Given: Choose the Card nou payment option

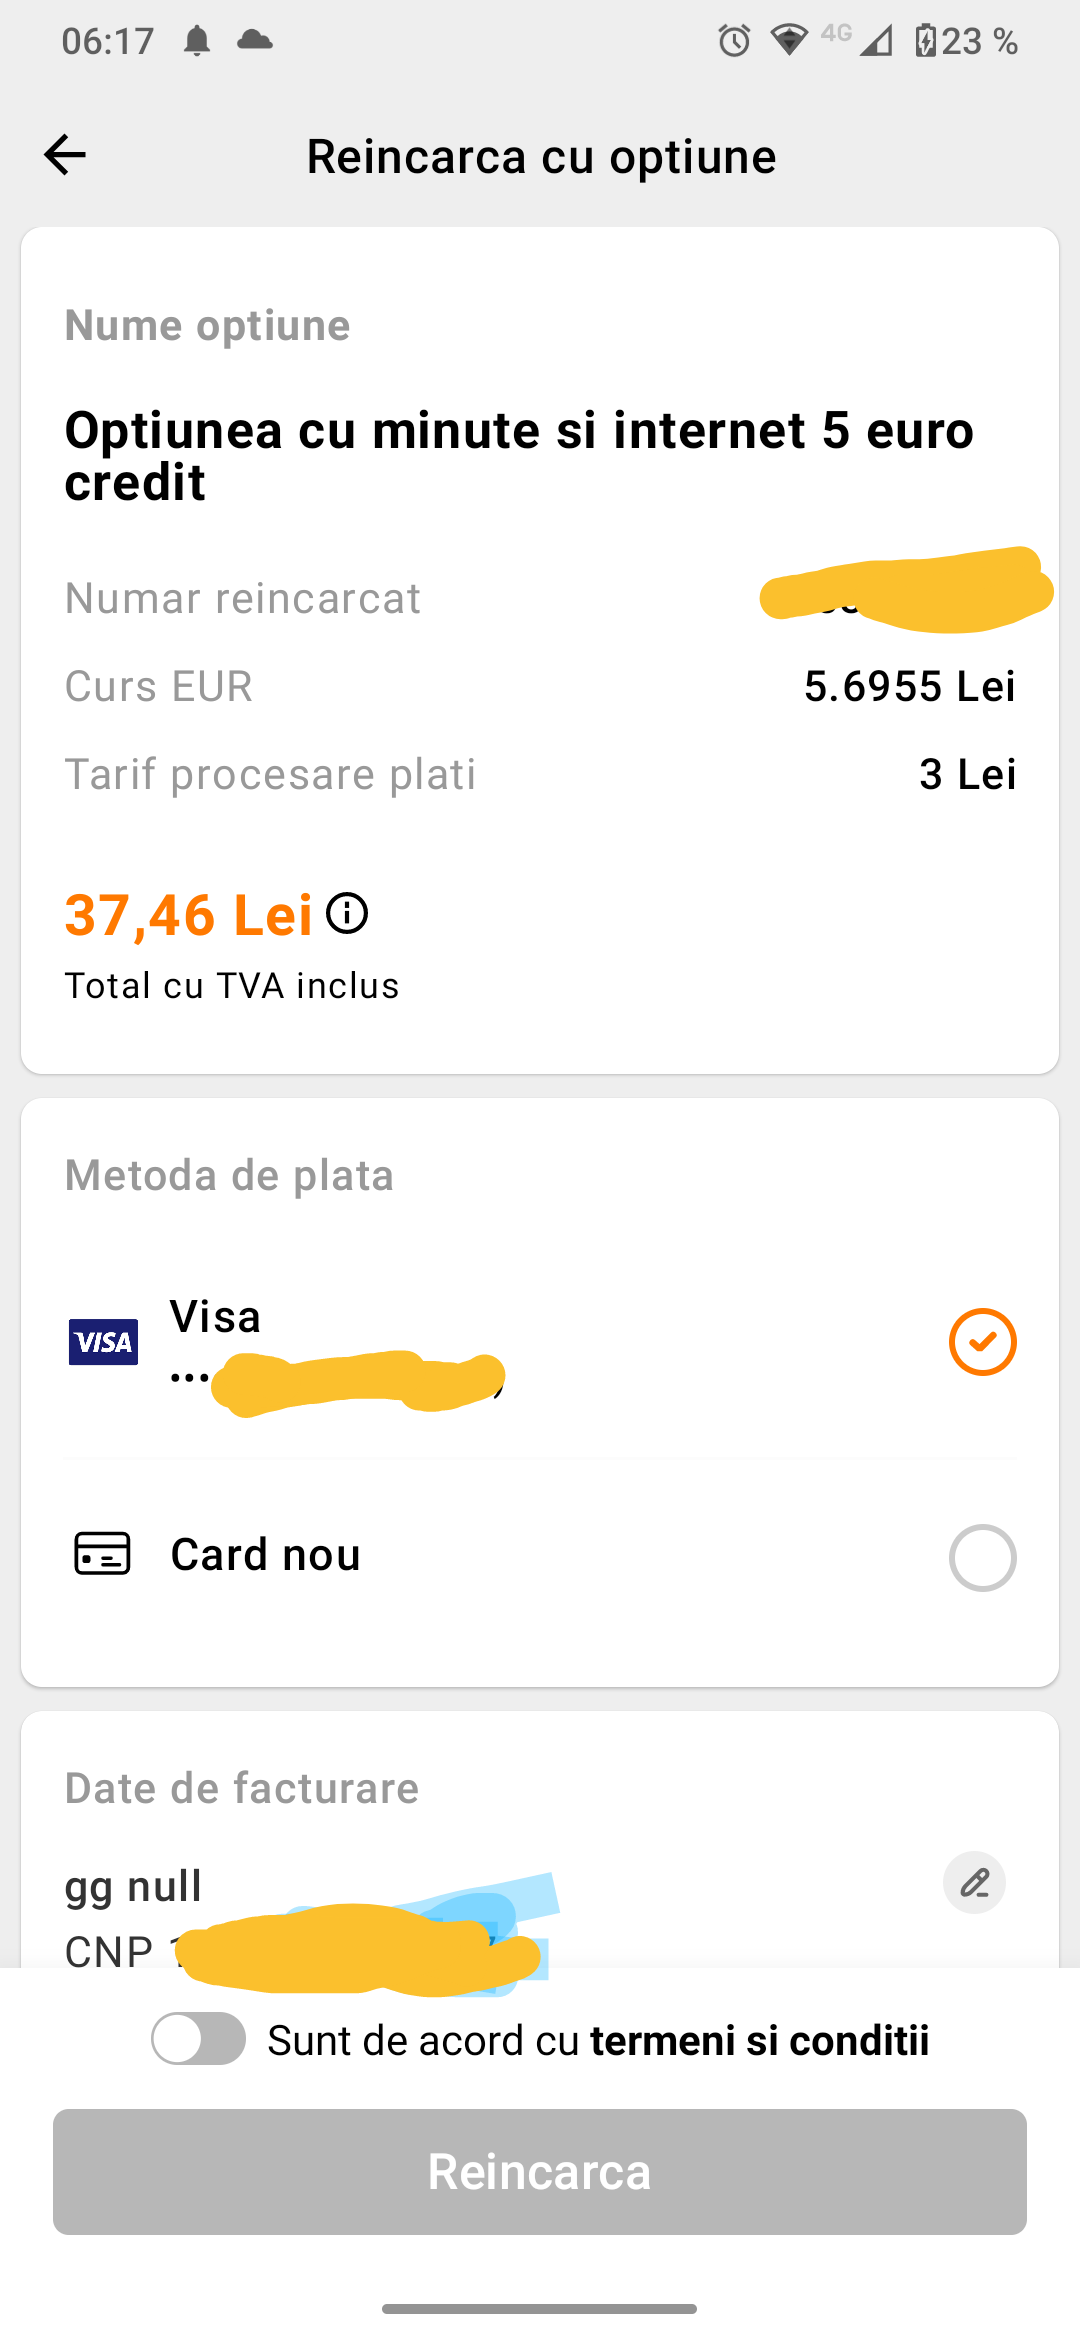Looking at the screenshot, I should 266,1555.
